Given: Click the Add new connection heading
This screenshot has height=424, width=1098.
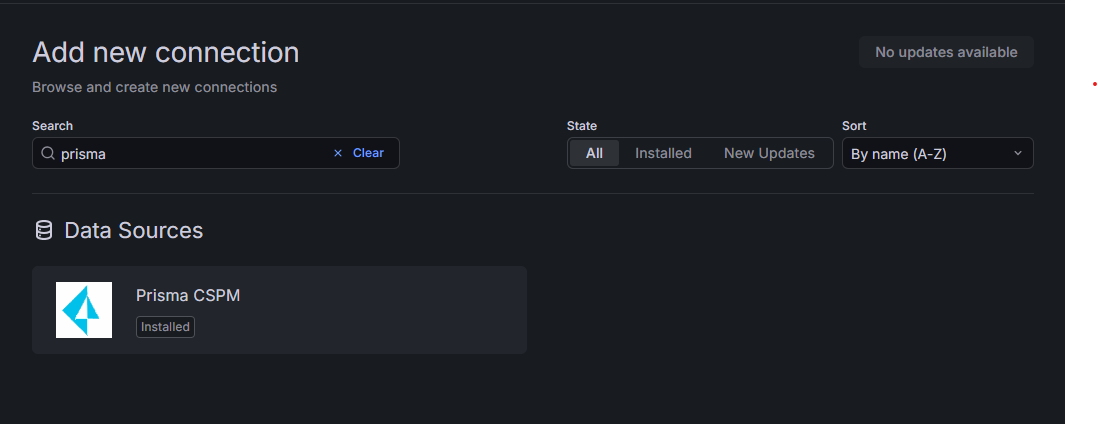Looking at the screenshot, I should click(x=166, y=53).
